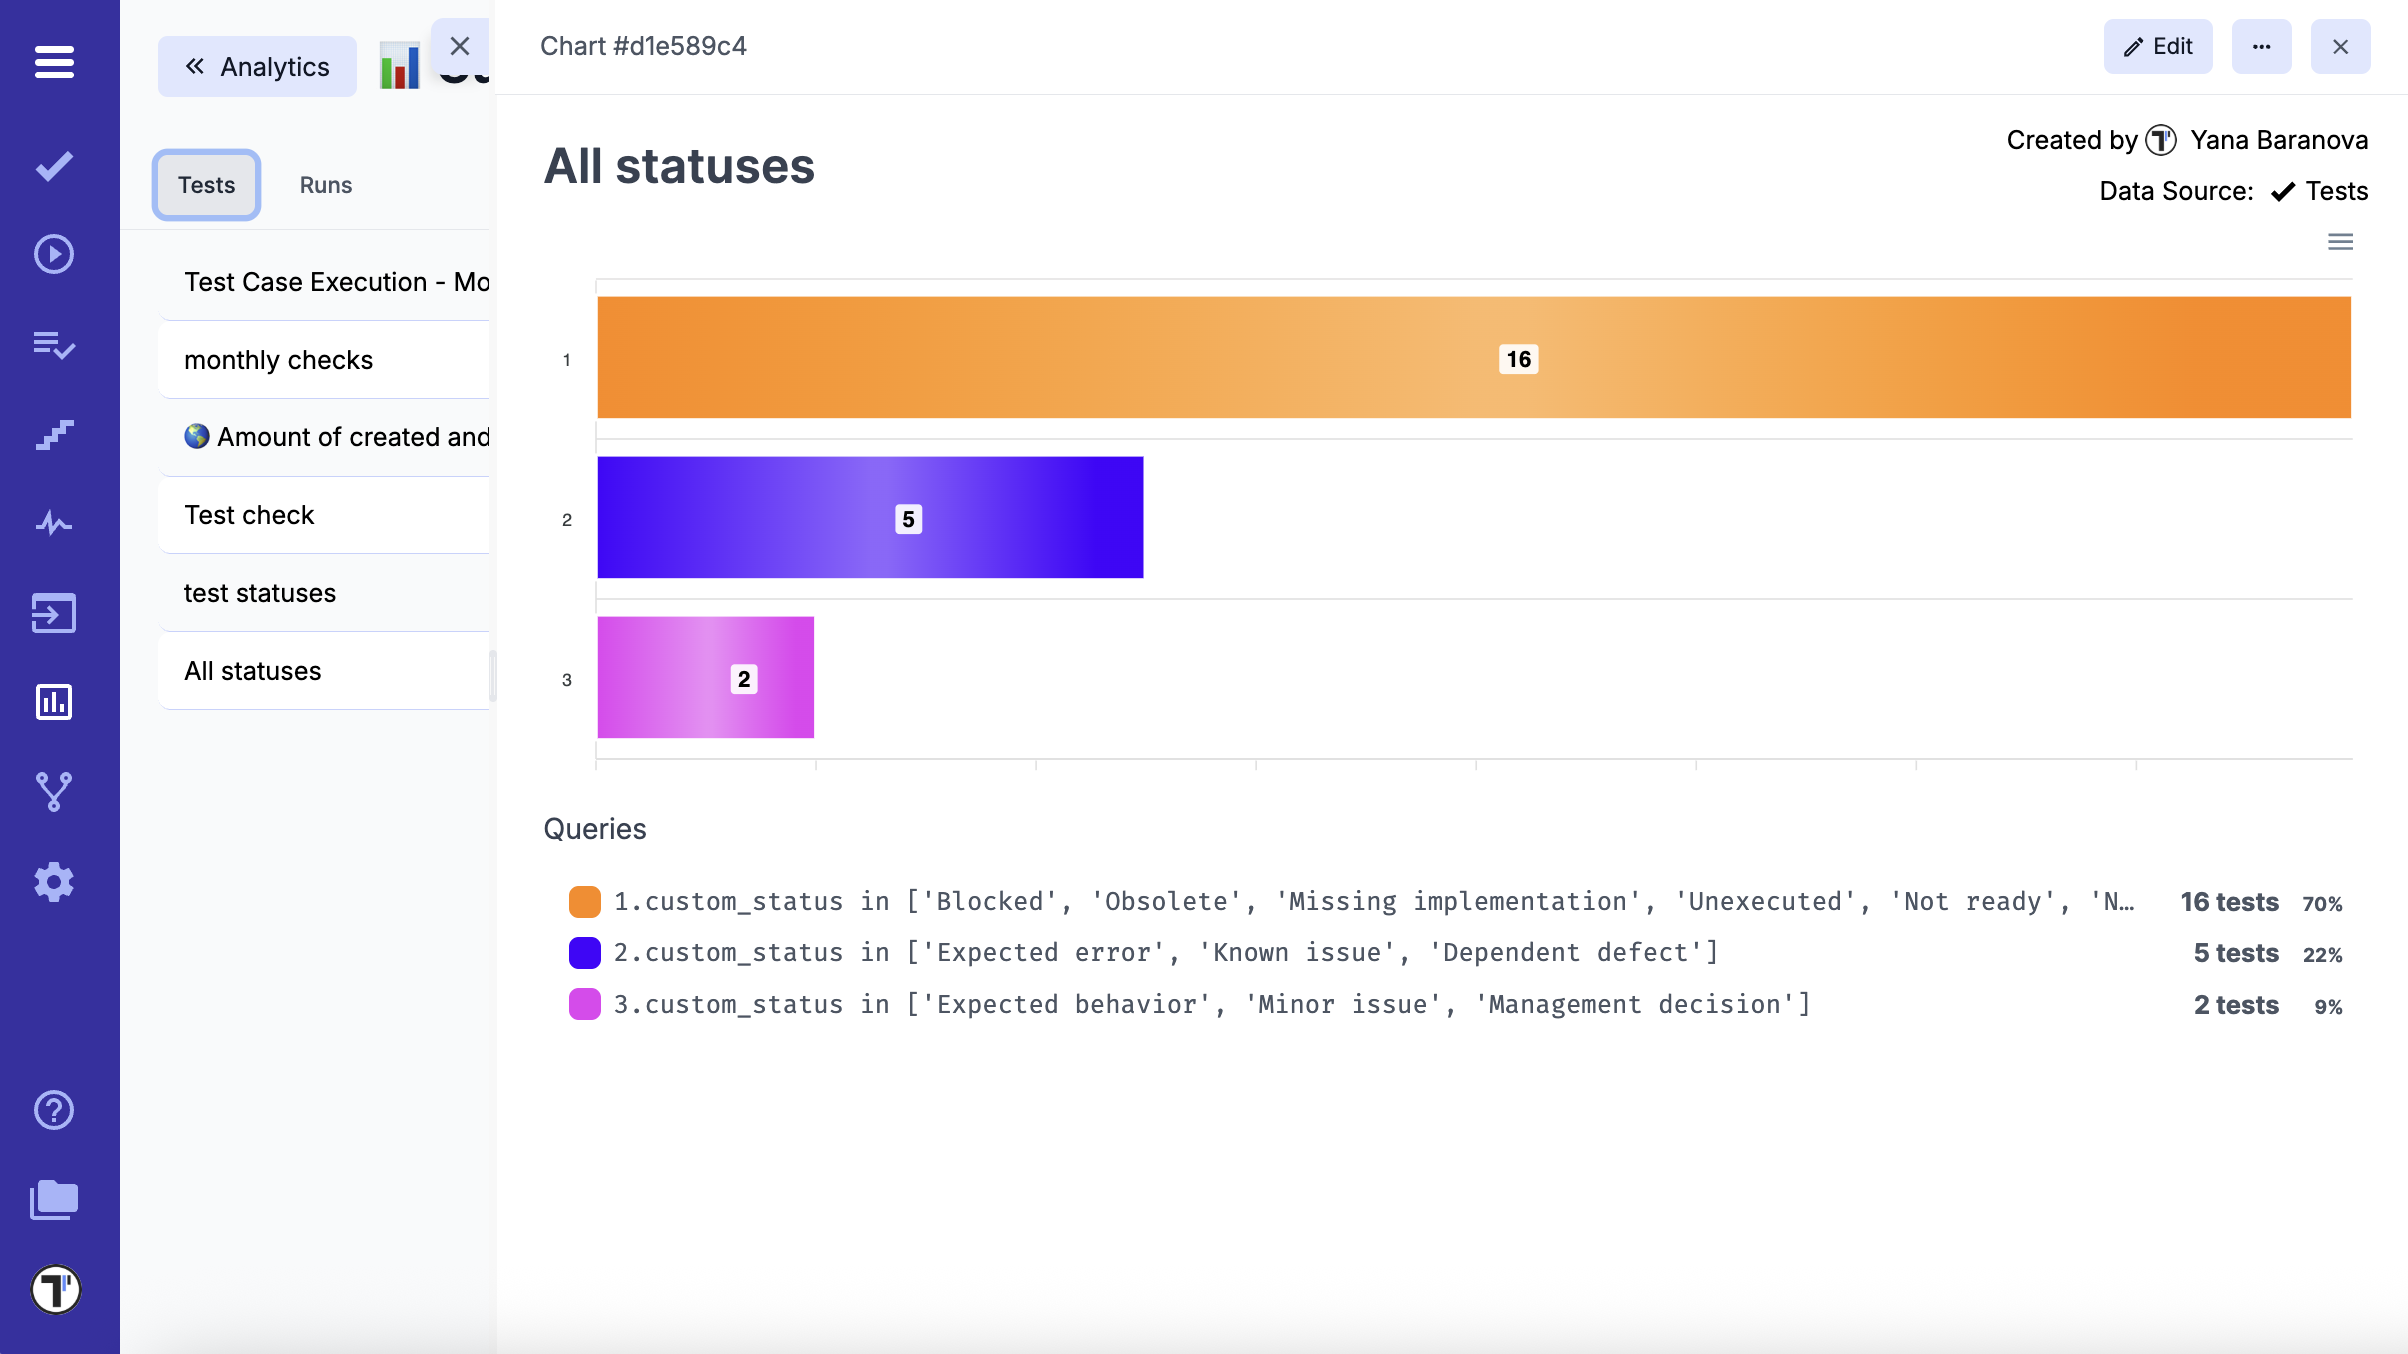Open integrations via the branching icon
The width and height of the screenshot is (2408, 1354).
click(53, 791)
